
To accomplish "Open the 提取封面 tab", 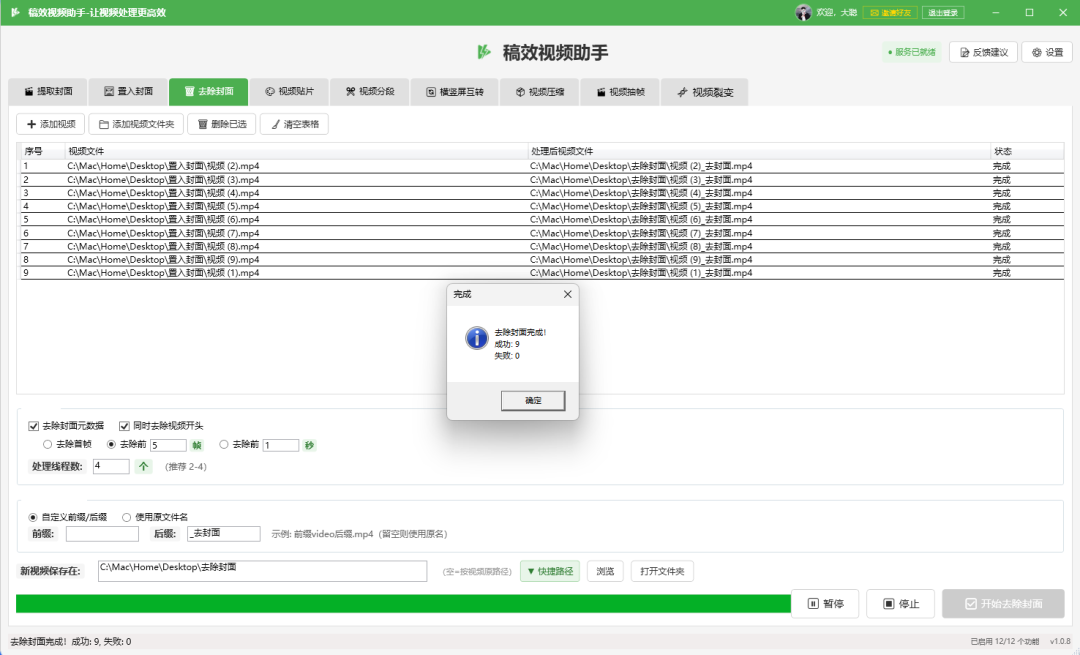I will pos(47,92).
